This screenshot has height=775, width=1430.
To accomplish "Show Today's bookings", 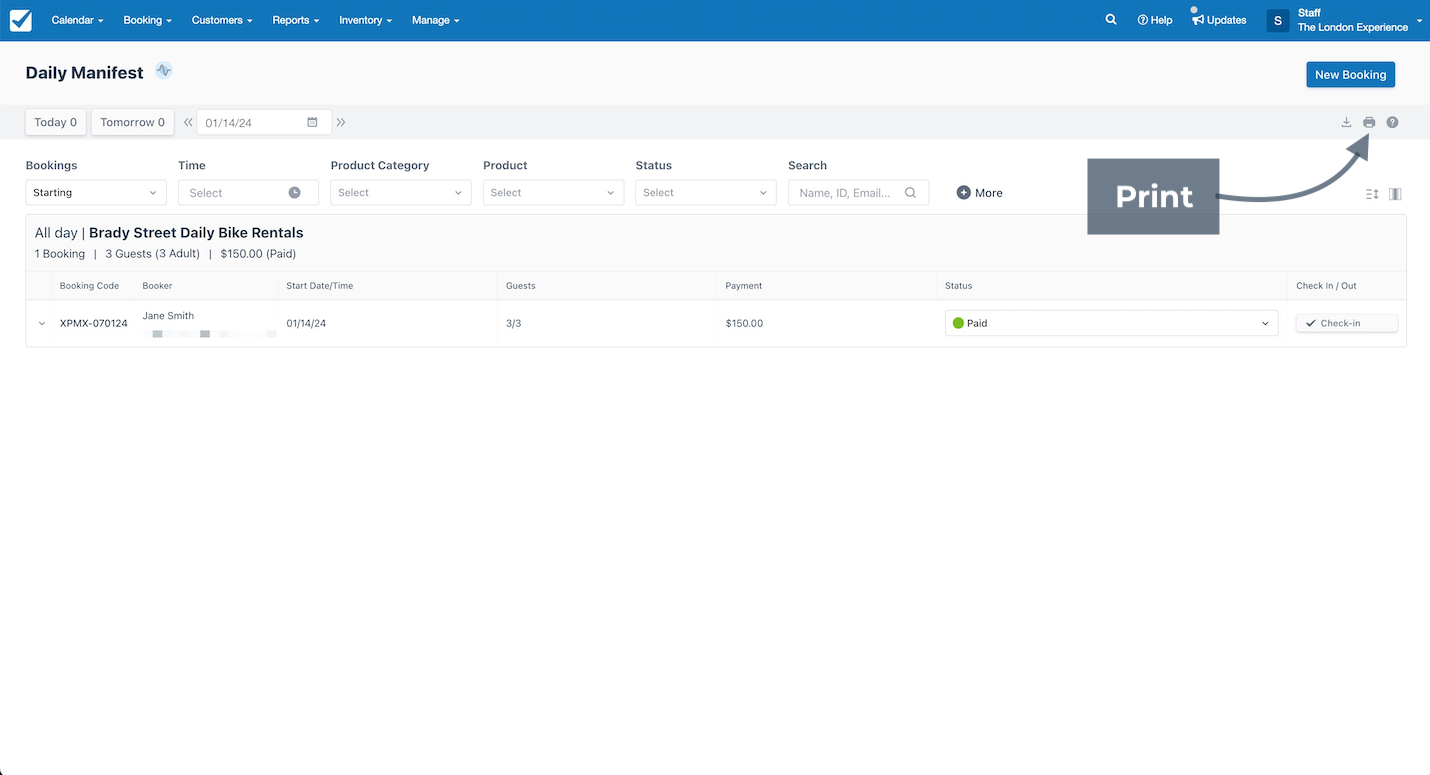I will 56,122.
